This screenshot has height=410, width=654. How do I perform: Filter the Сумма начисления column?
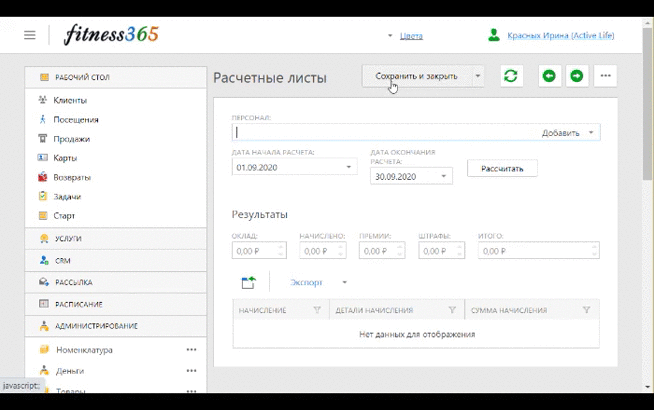(x=586, y=310)
